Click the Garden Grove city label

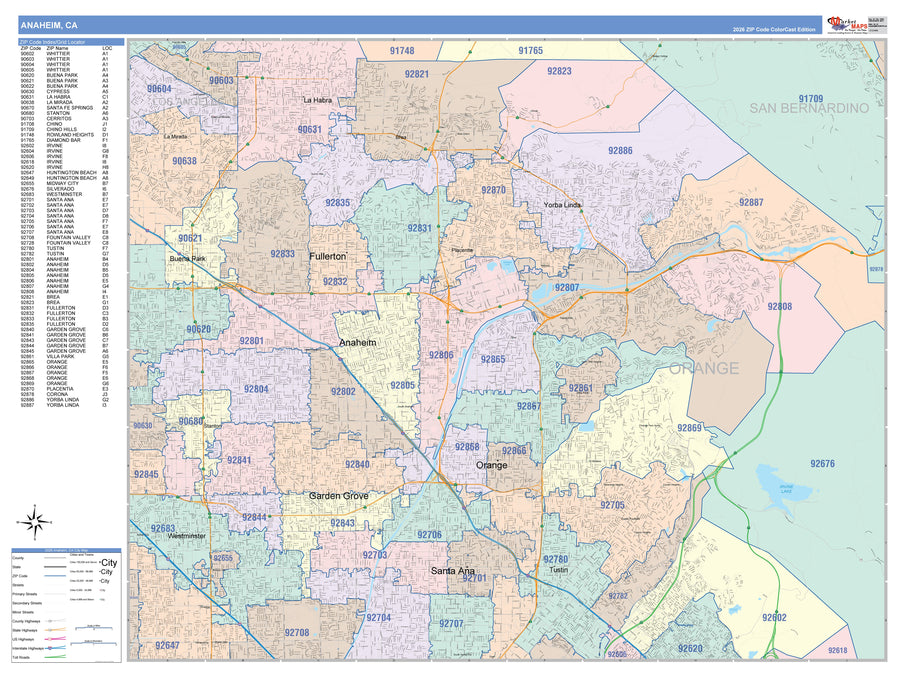click(339, 496)
